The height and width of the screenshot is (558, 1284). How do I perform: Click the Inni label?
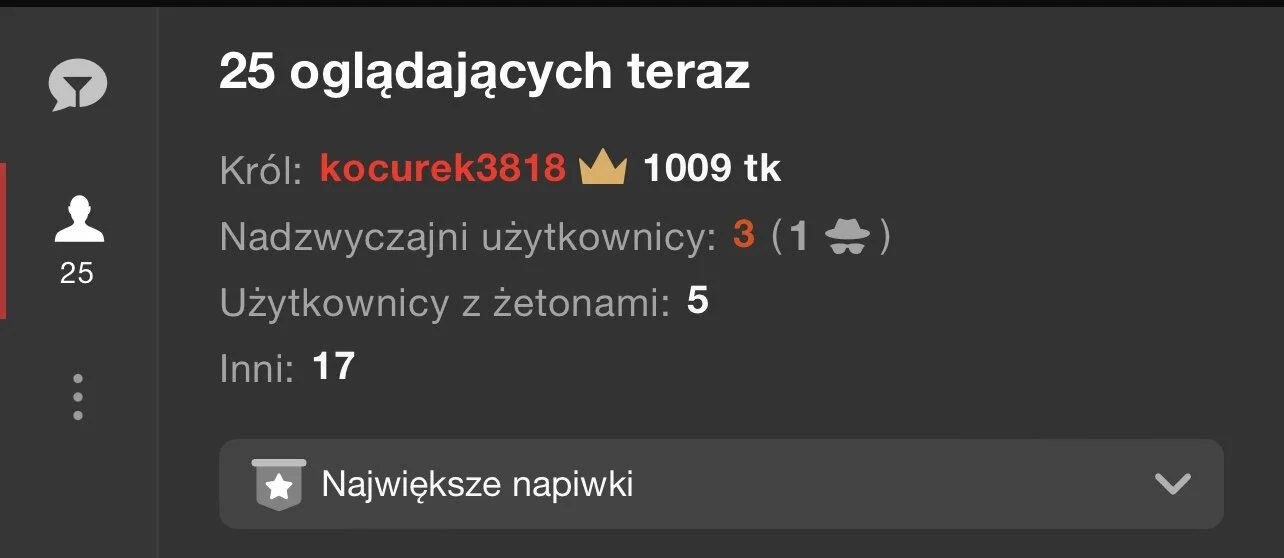coord(256,368)
